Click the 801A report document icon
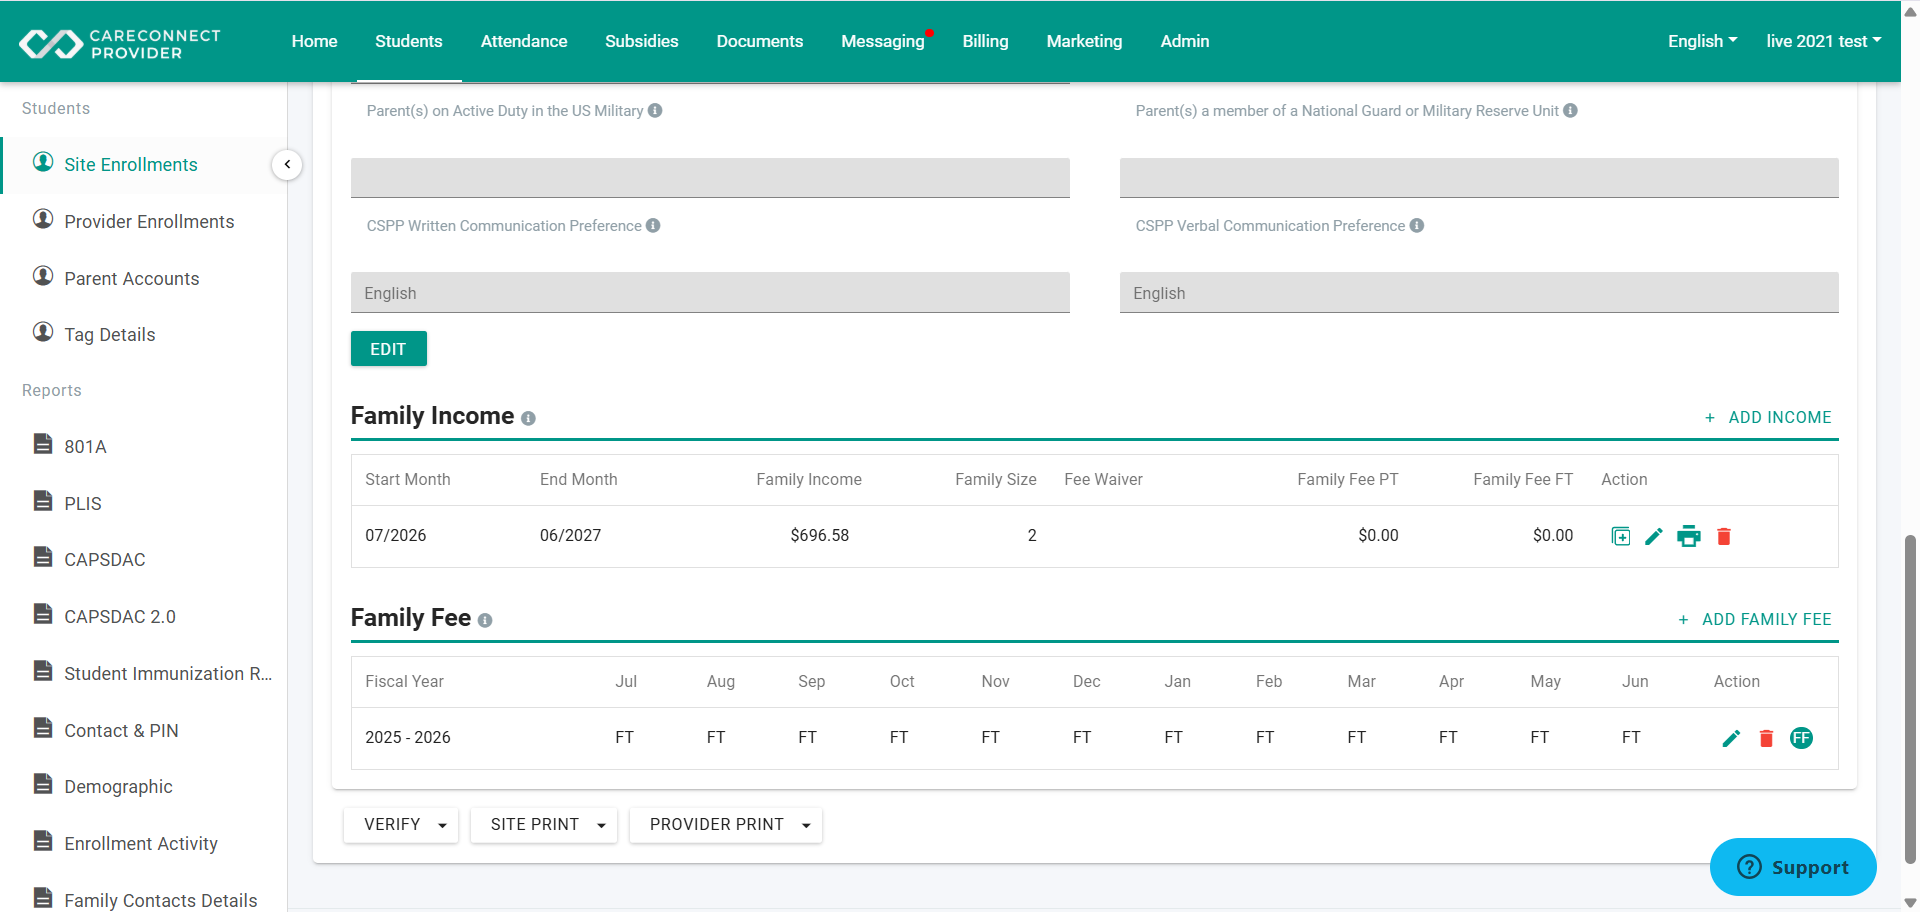This screenshot has height=912, width=1920. coord(43,444)
